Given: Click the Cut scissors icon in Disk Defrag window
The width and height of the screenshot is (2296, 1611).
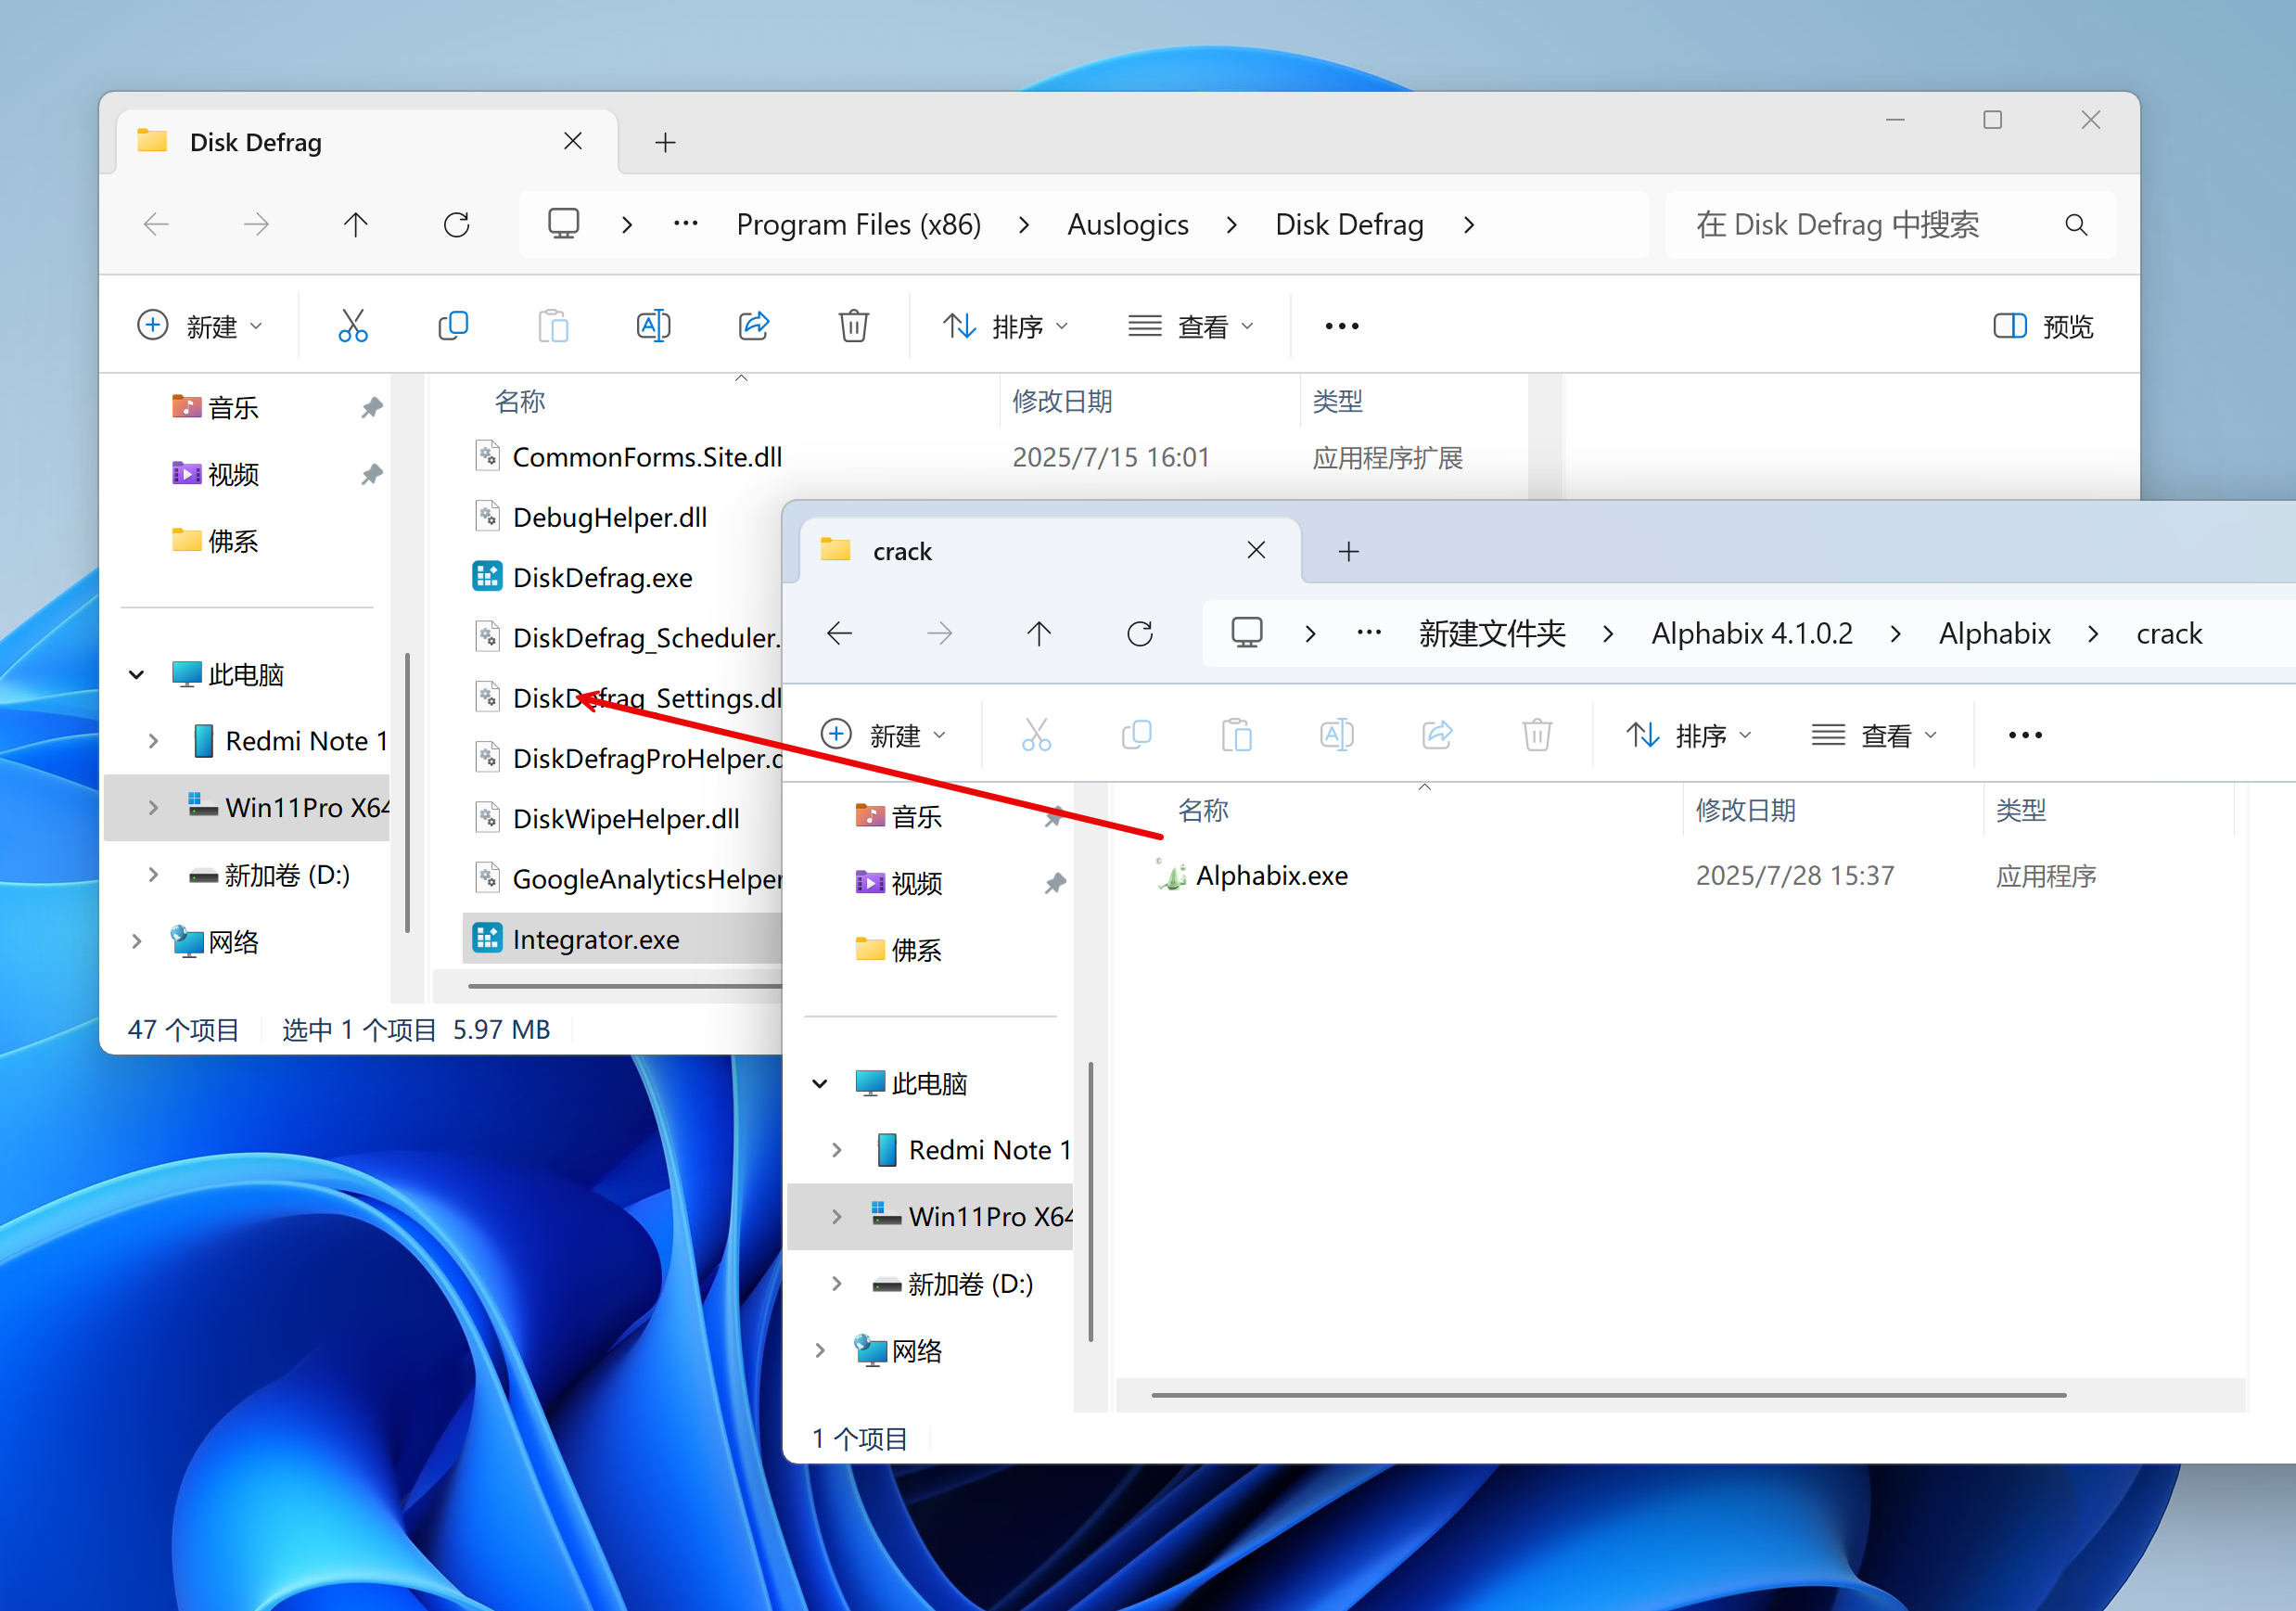Looking at the screenshot, I should 353,326.
